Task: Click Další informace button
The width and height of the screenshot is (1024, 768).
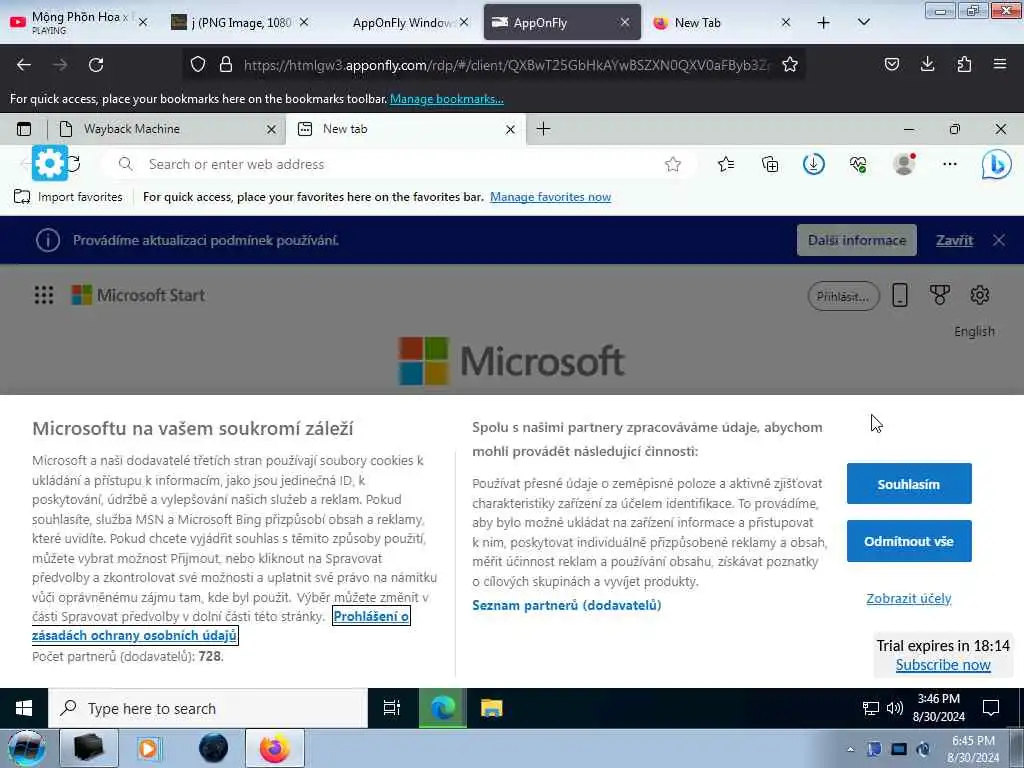Action: click(857, 240)
